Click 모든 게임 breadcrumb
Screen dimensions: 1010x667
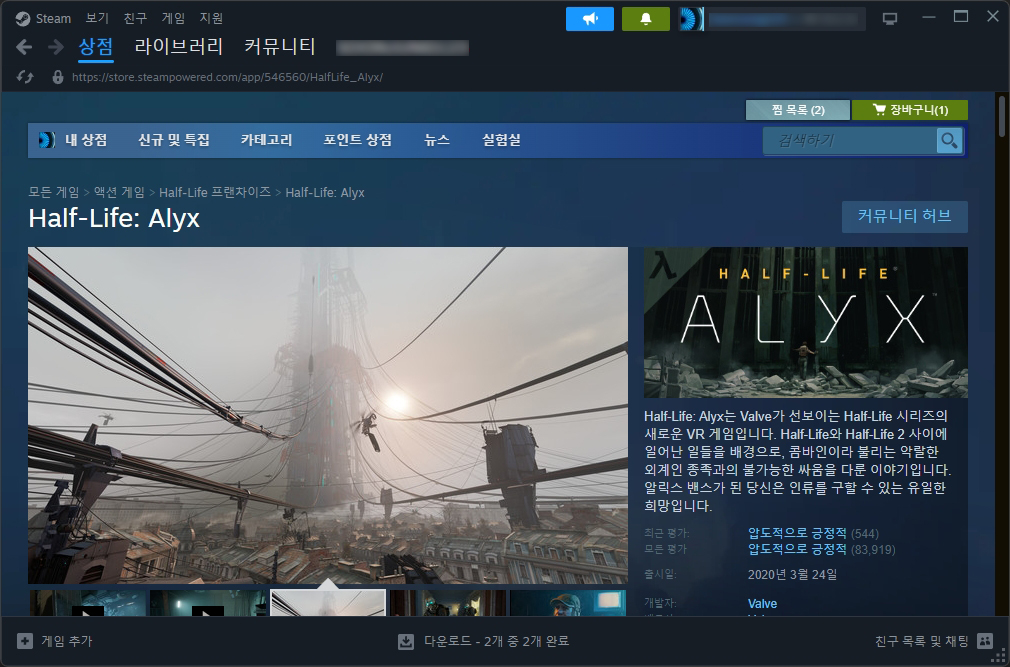(x=53, y=193)
